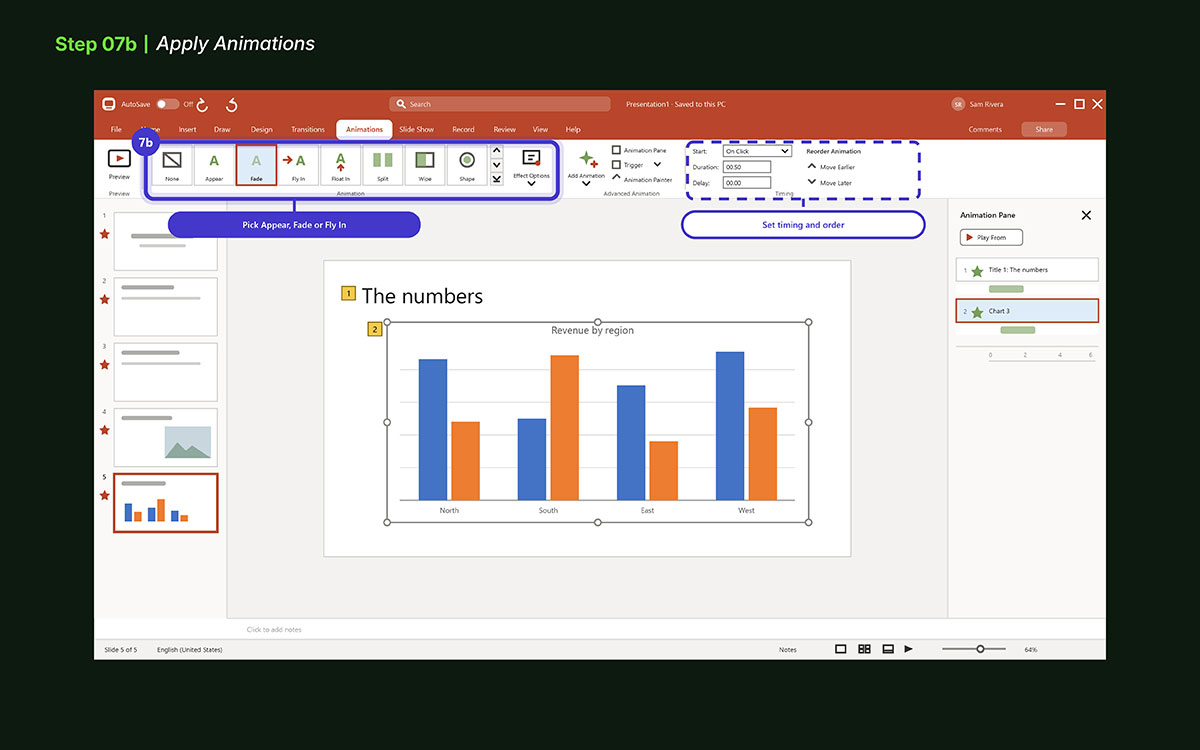Check the Trigger checkbox
1200x750 pixels.
(x=616, y=164)
